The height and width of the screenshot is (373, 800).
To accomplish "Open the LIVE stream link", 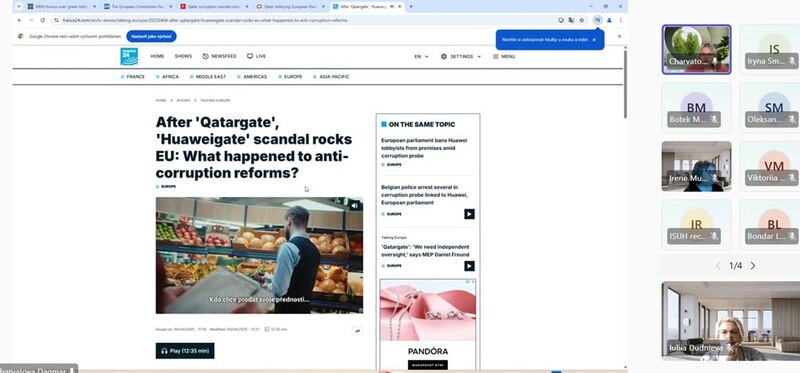I will click(256, 56).
